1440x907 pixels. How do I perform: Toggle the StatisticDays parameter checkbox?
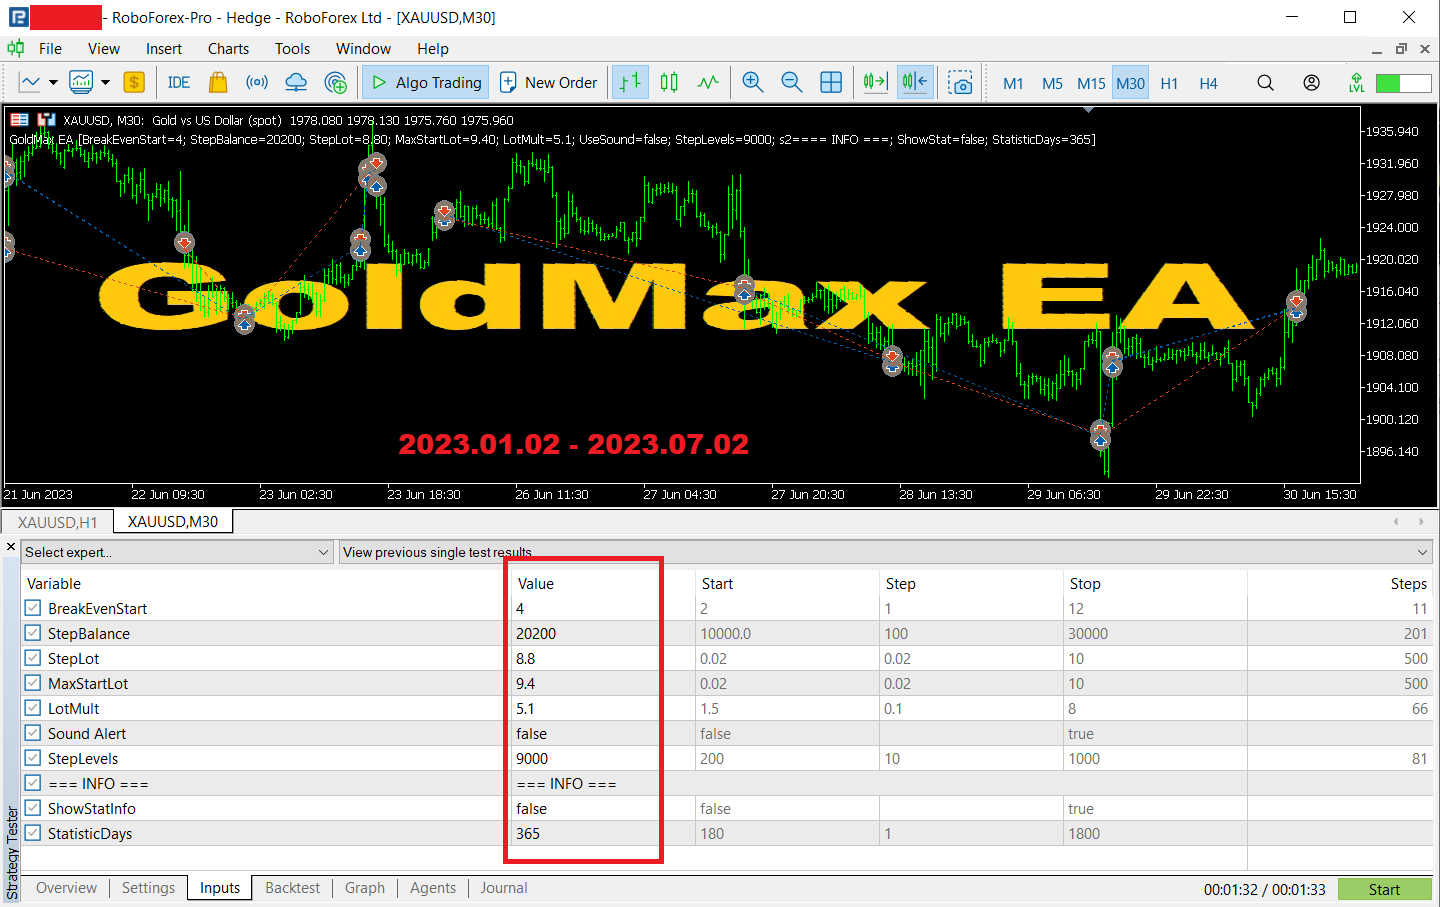click(x=33, y=833)
